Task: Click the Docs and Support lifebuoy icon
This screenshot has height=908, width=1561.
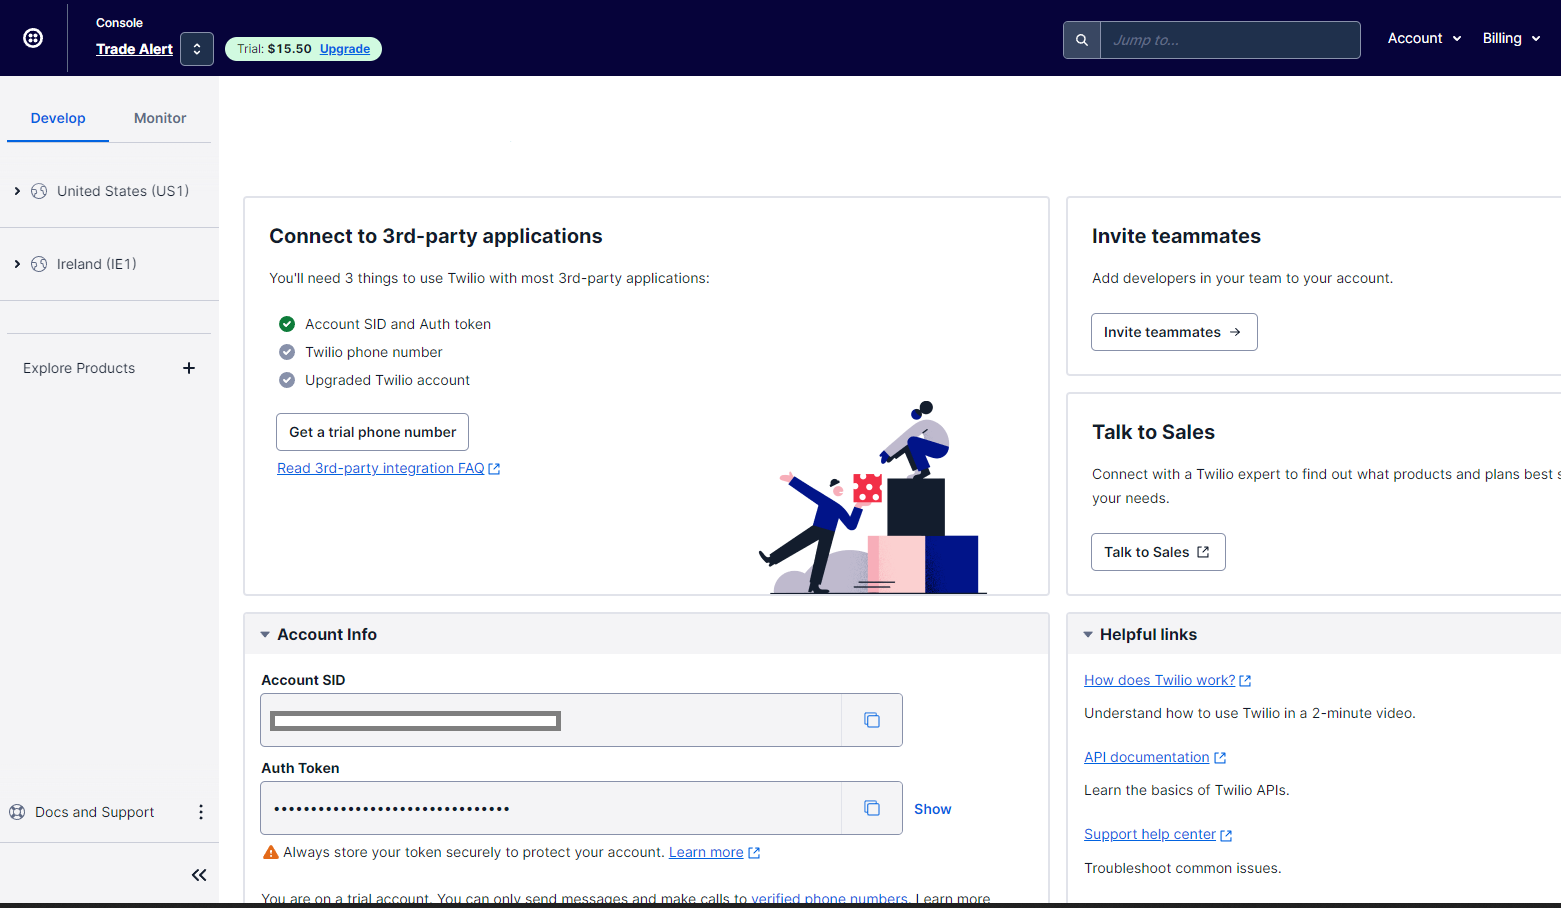Action: point(17,812)
